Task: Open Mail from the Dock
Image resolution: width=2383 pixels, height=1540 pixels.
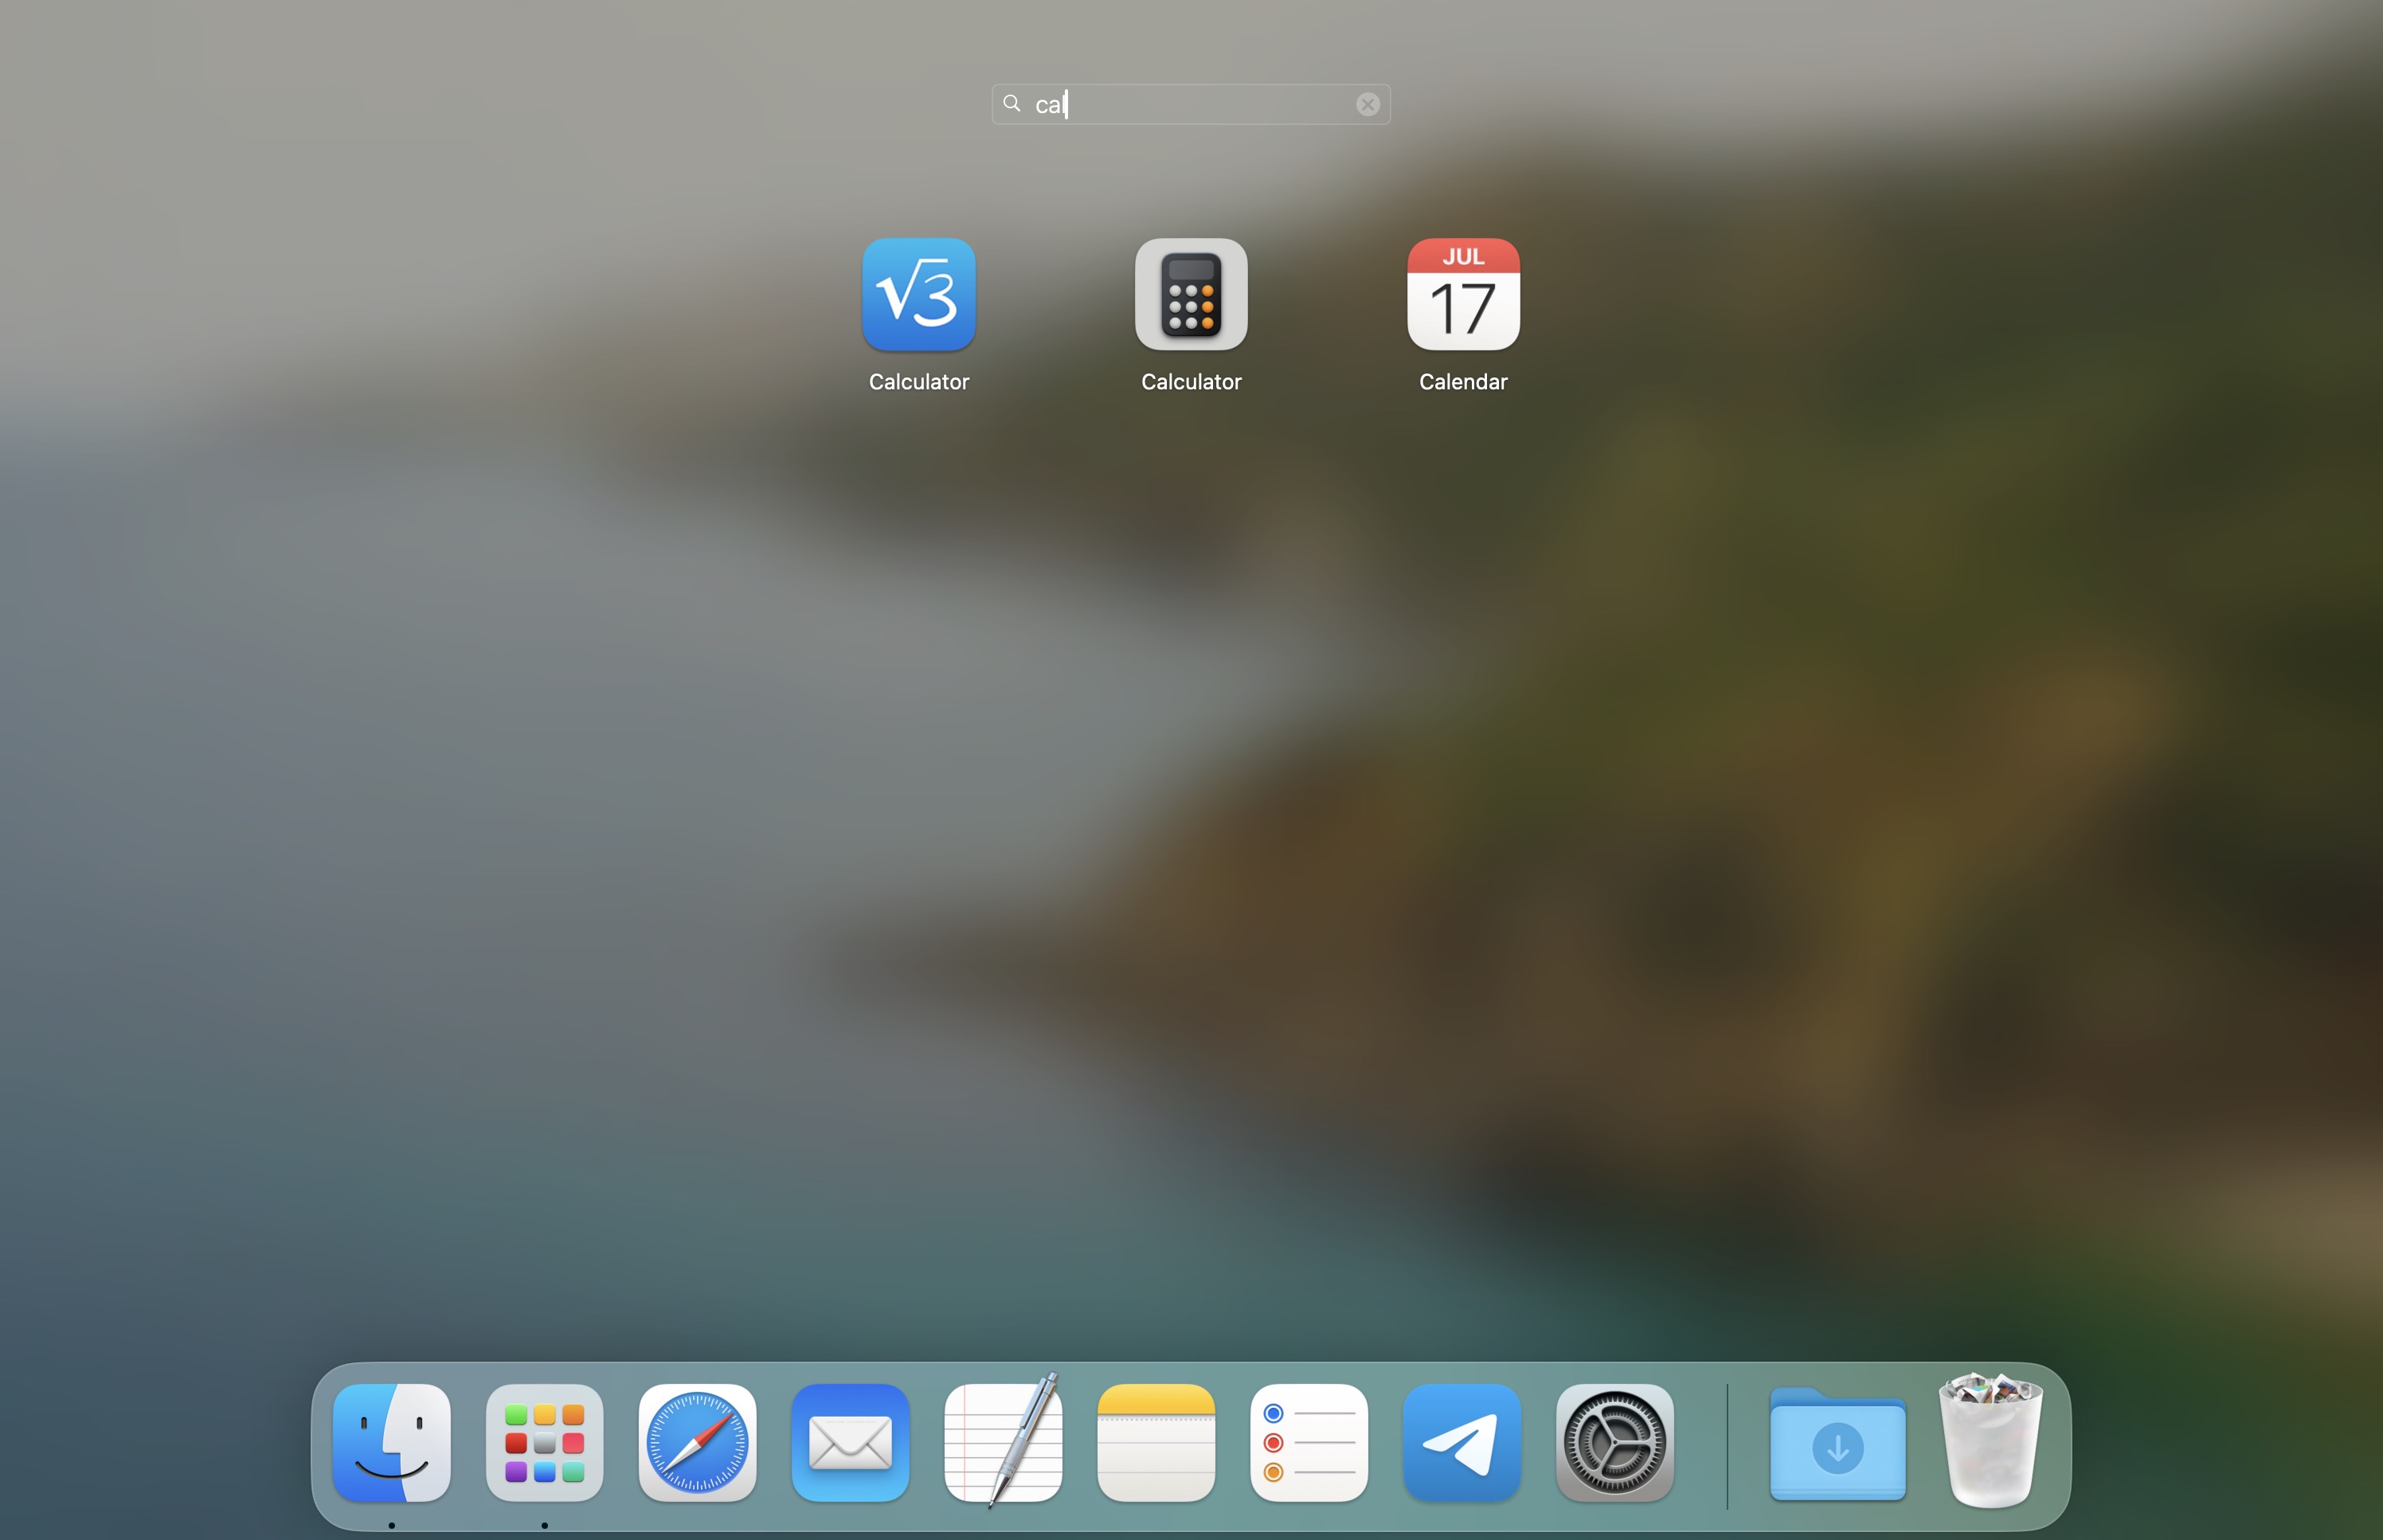Action: [850, 1442]
